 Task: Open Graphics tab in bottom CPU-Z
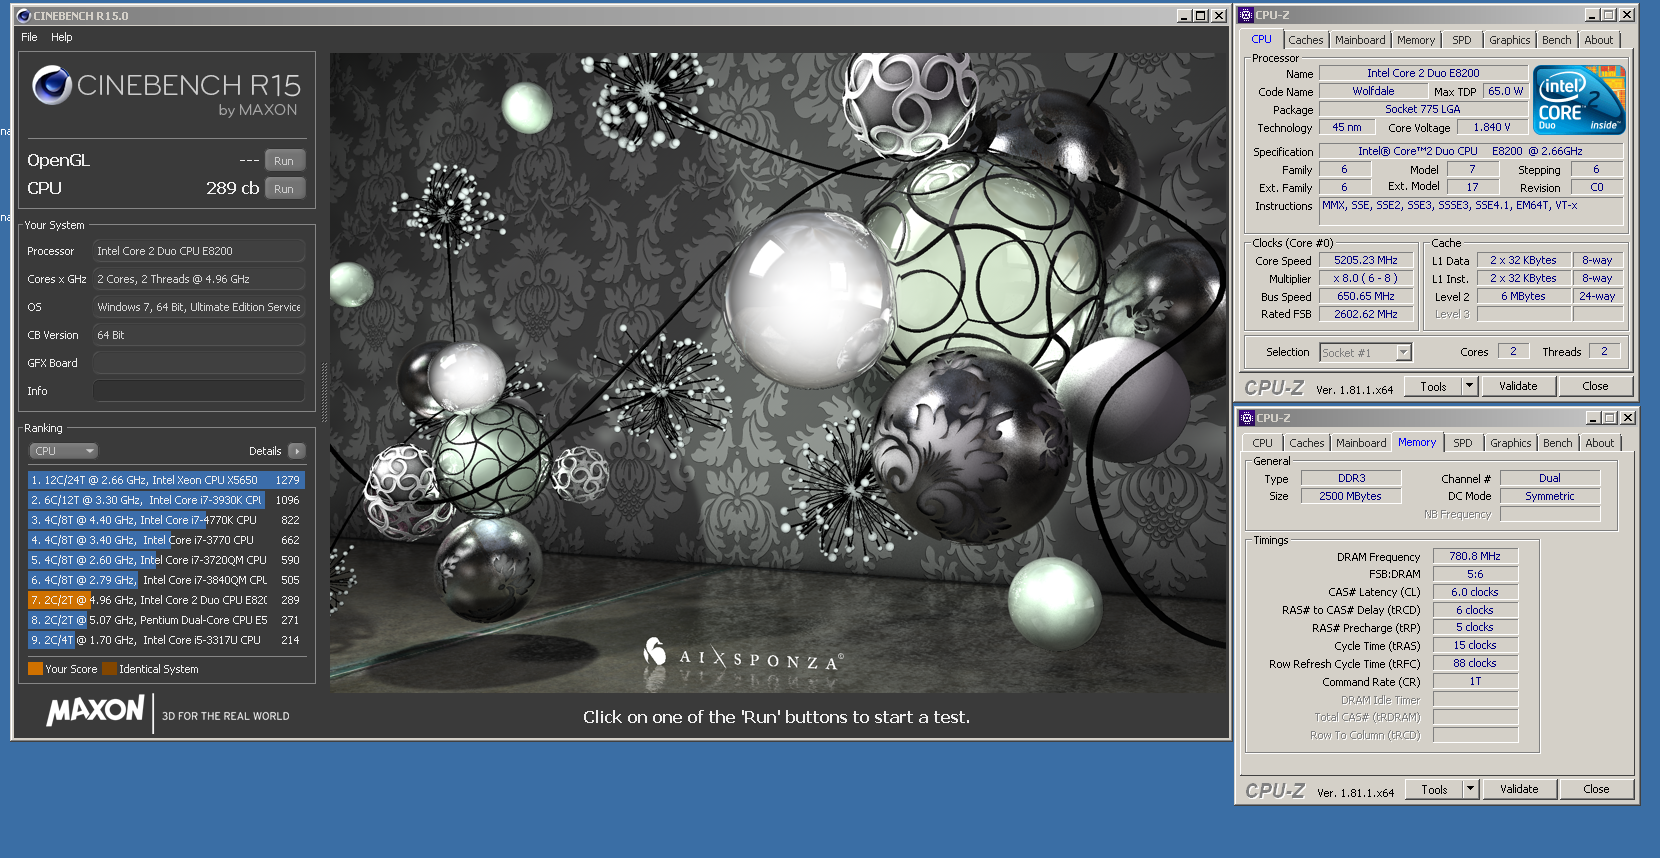[1510, 443]
